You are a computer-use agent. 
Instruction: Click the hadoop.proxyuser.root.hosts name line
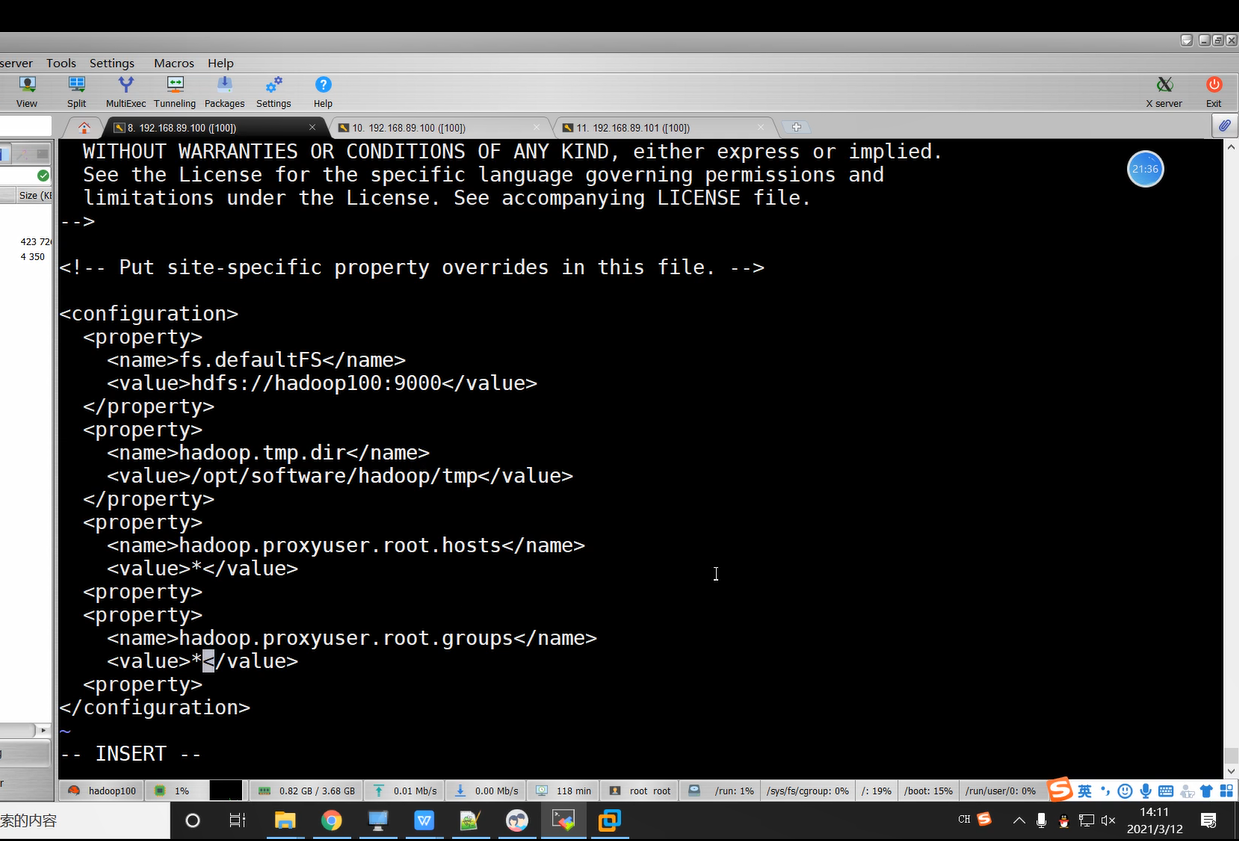pyautogui.click(x=346, y=545)
